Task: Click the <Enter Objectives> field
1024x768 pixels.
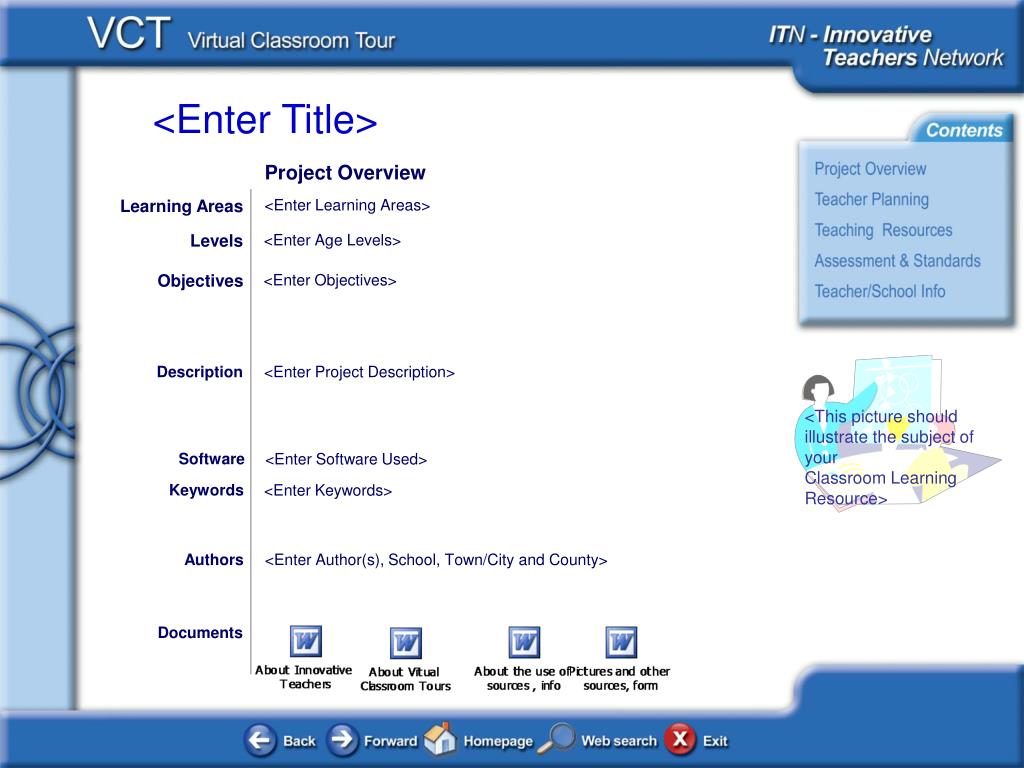Action: 330,281
